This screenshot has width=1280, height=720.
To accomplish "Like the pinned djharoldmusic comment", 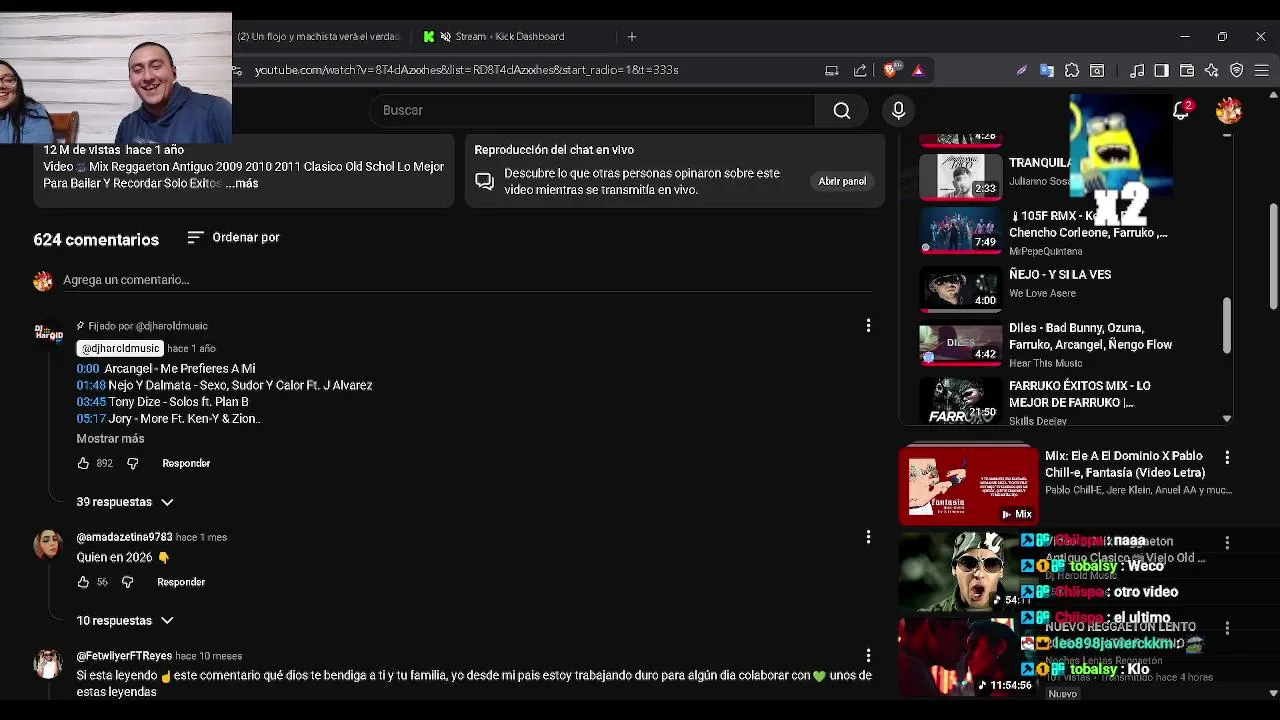I will pos(83,463).
